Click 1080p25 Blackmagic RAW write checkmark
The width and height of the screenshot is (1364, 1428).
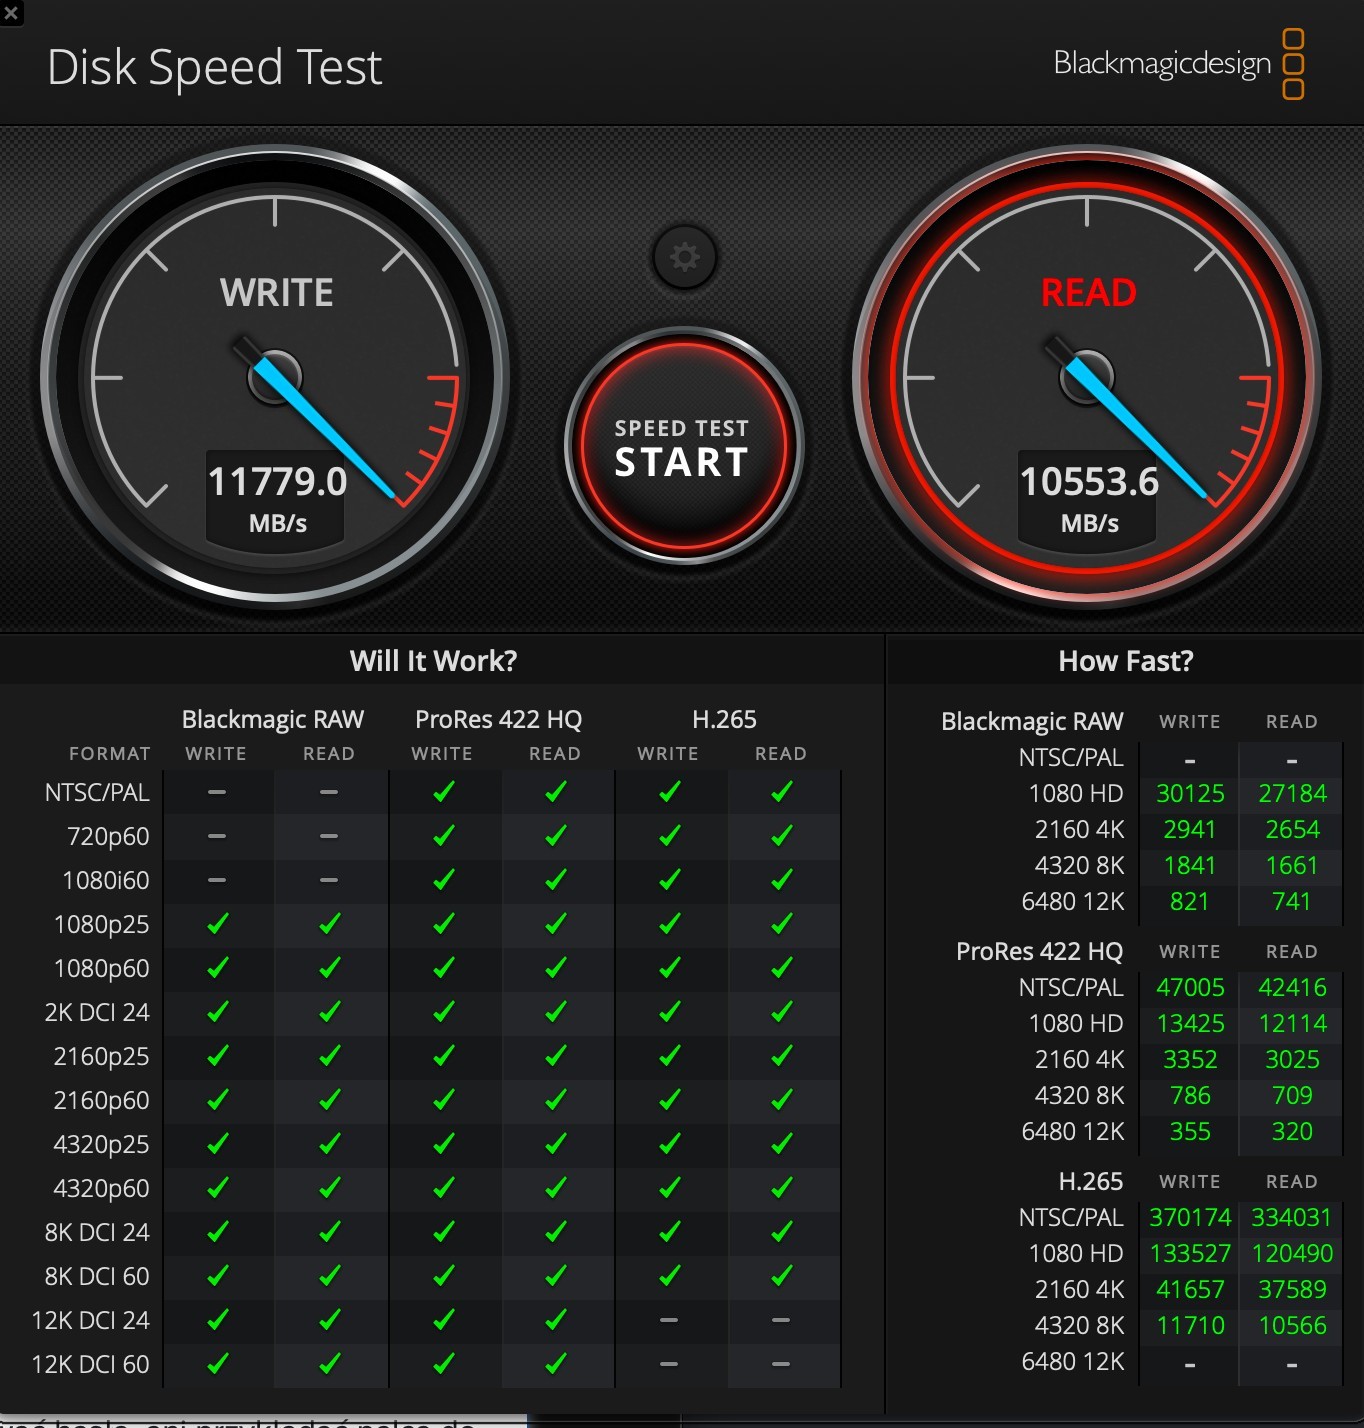(x=217, y=924)
